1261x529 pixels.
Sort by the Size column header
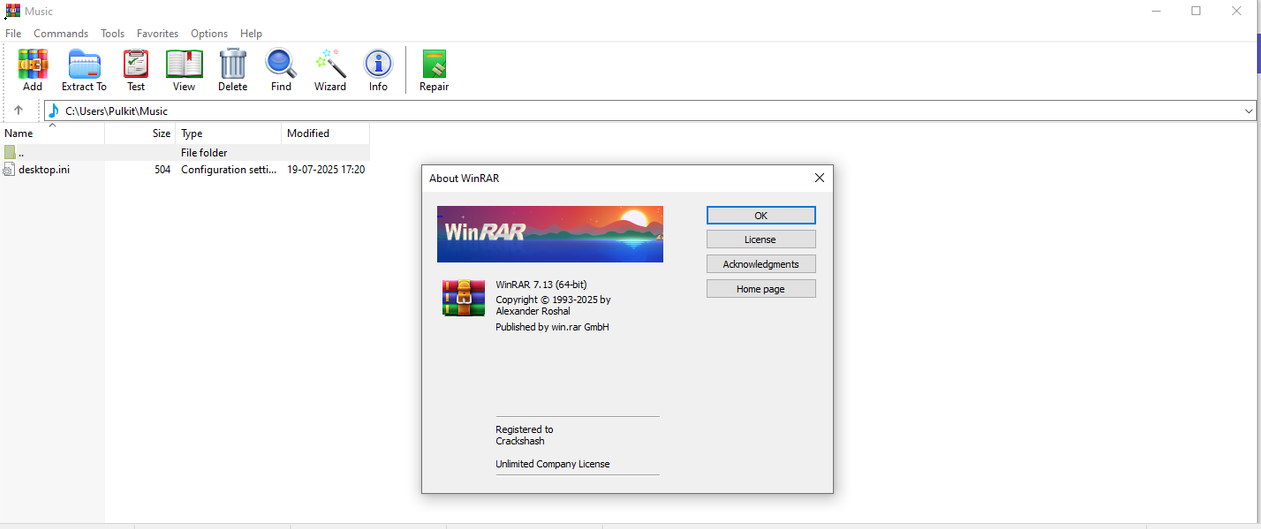tap(140, 133)
